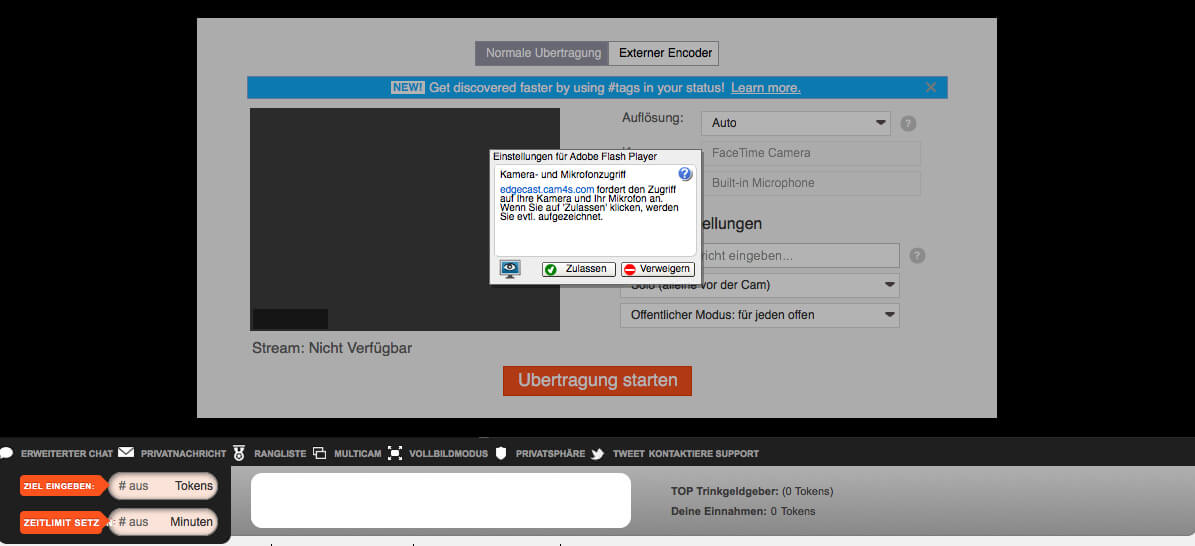
Task: Allow camera access with Zulassen
Action: [578, 269]
